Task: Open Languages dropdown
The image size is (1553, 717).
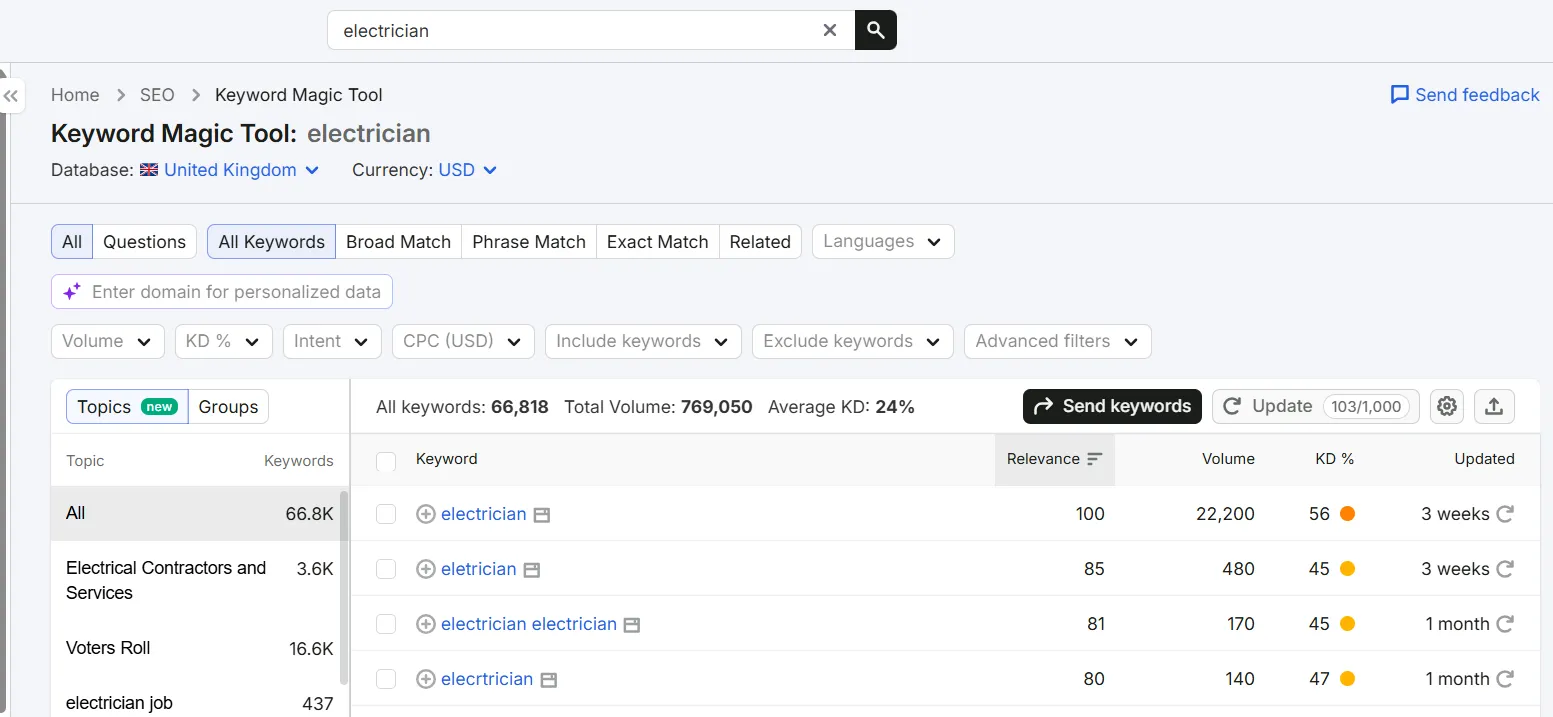Action: pyautogui.click(x=883, y=241)
